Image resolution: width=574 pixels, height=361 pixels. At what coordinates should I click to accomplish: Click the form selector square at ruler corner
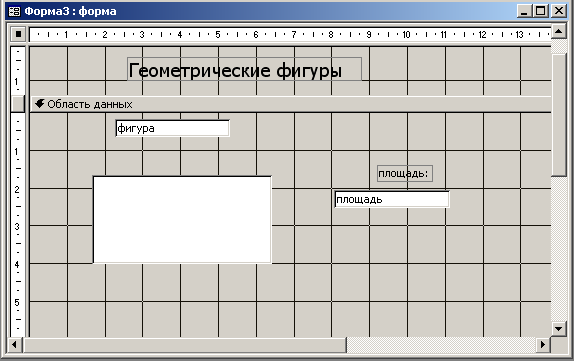point(18,34)
